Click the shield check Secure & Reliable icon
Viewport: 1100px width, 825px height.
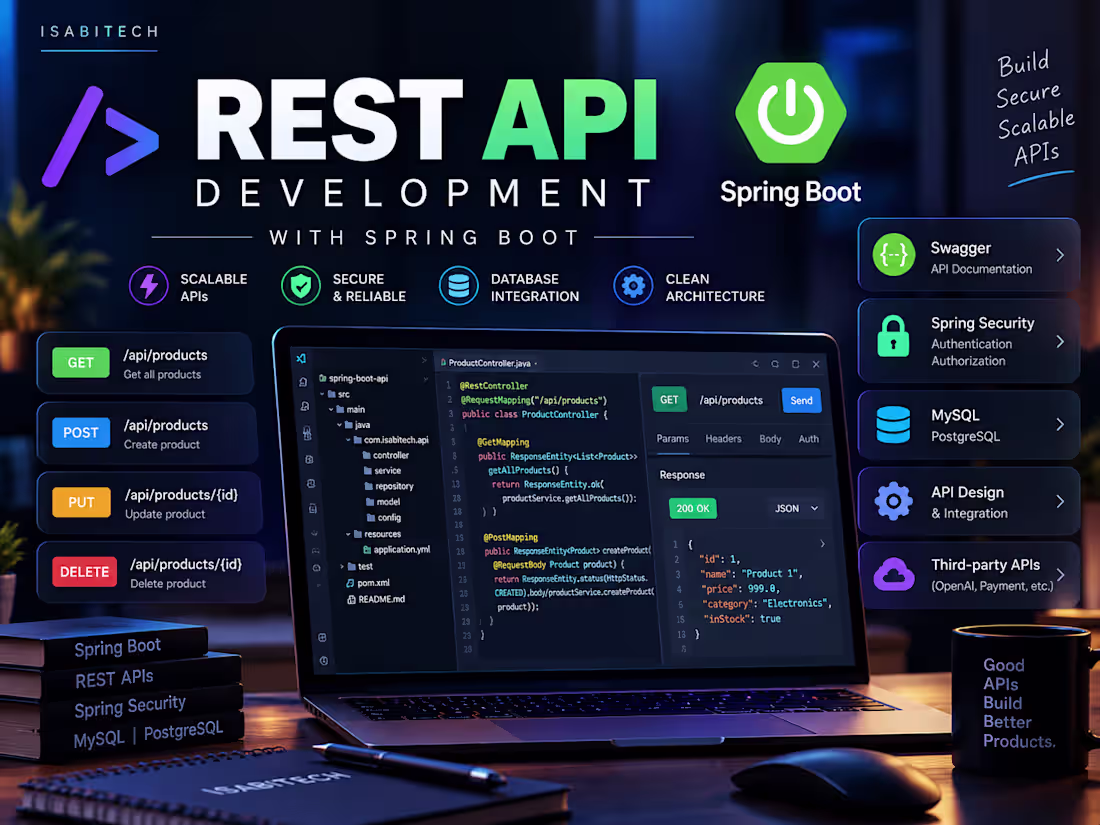301,286
